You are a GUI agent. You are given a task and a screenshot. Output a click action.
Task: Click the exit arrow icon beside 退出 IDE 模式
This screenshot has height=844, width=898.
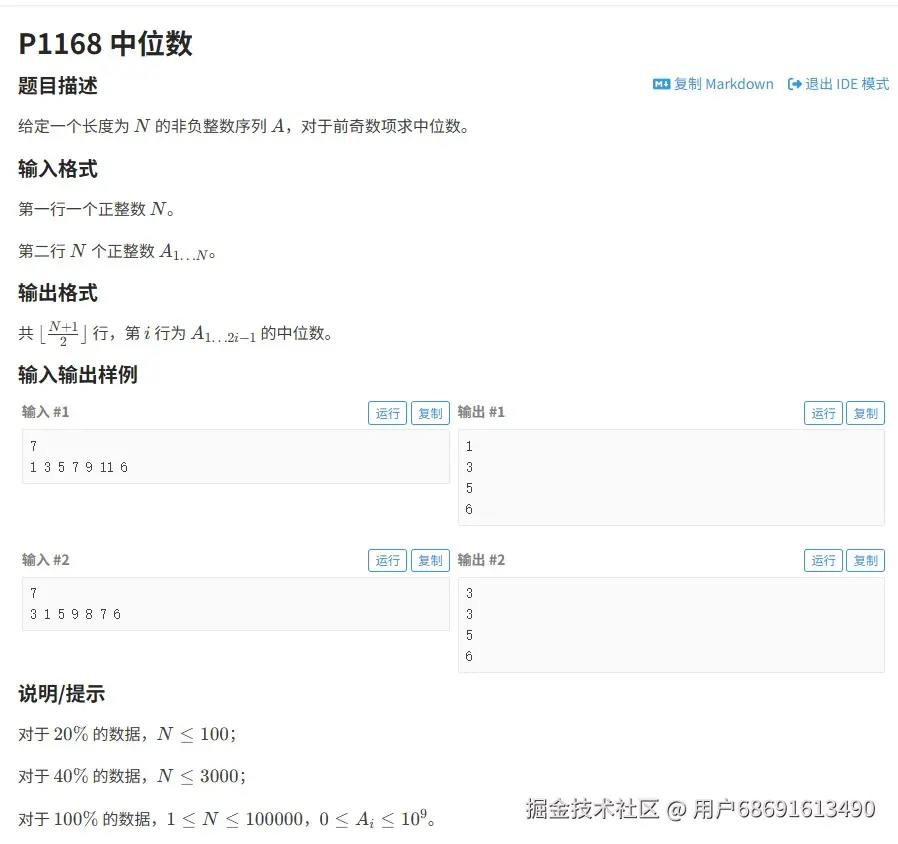point(793,85)
